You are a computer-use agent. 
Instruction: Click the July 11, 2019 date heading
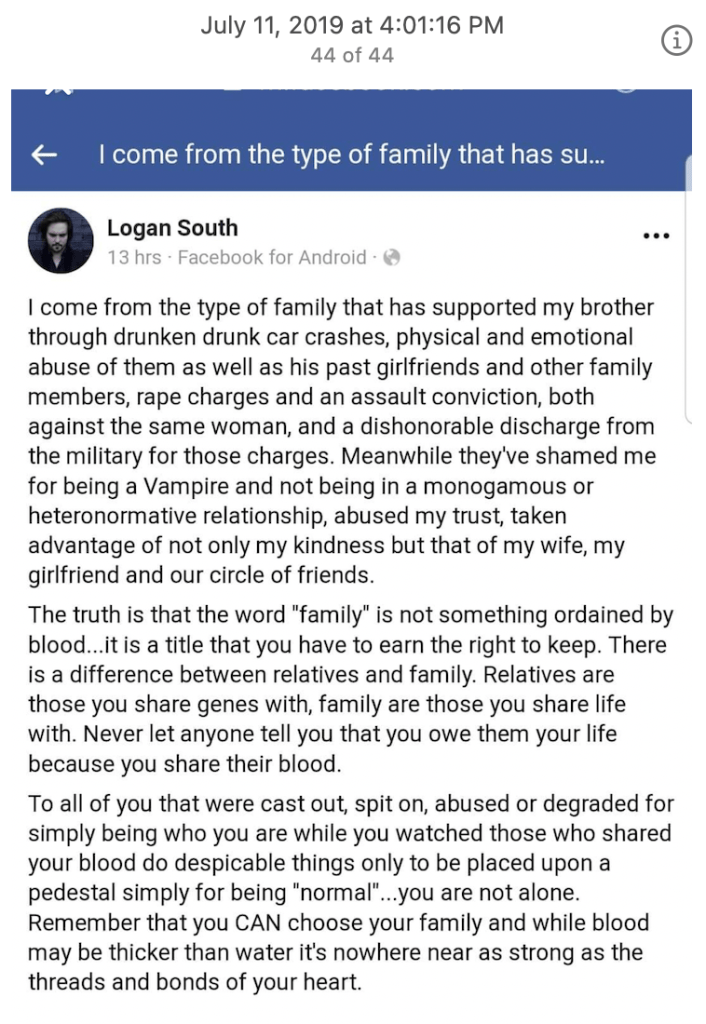(352, 25)
